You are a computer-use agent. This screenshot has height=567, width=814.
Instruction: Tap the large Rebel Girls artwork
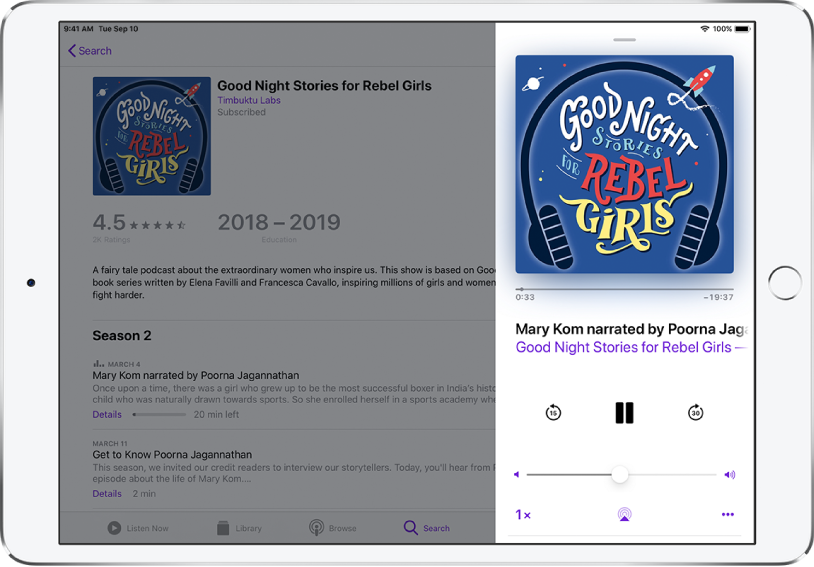[624, 164]
